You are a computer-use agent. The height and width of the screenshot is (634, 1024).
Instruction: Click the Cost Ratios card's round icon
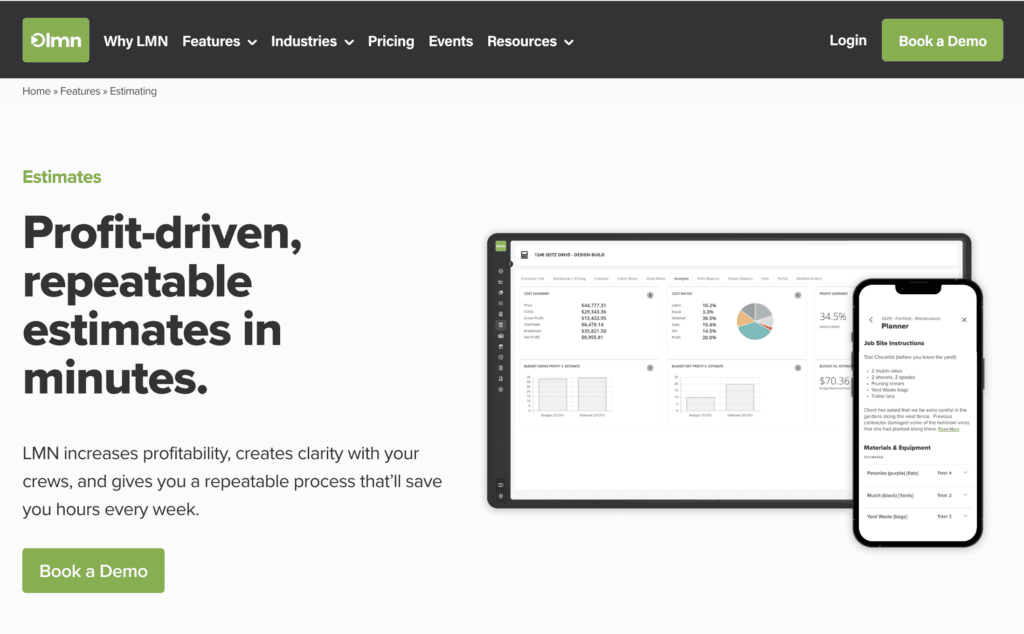(x=797, y=295)
